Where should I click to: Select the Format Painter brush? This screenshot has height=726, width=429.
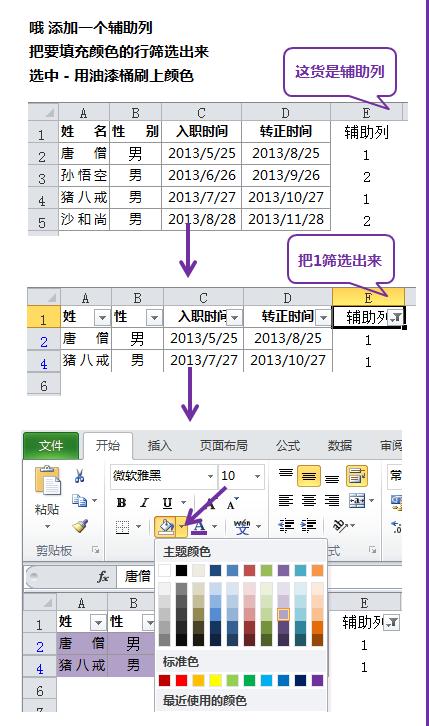(x=80, y=526)
